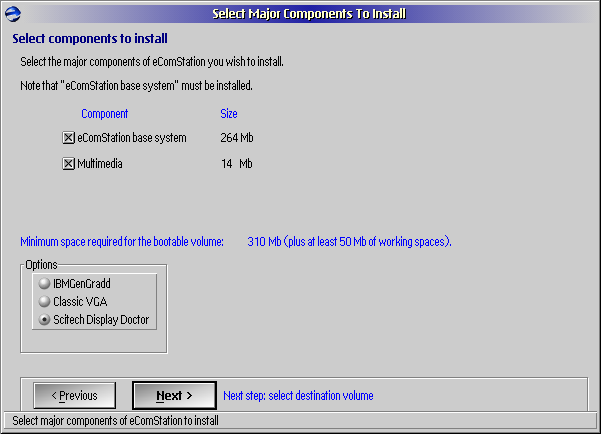Go back with the Previous button
The width and height of the screenshot is (601, 434).
tap(75, 395)
